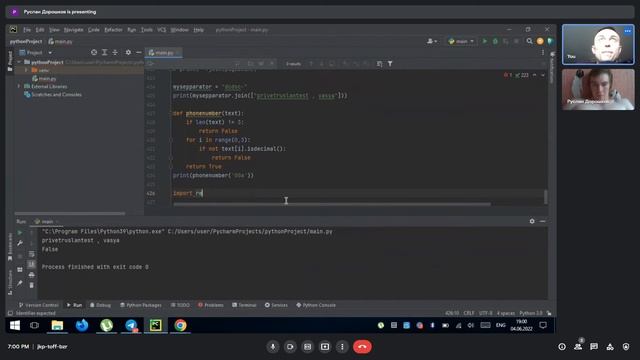Click the Project tree horizontal scrollbar
The height and width of the screenshot is (360, 640).
point(70,213)
